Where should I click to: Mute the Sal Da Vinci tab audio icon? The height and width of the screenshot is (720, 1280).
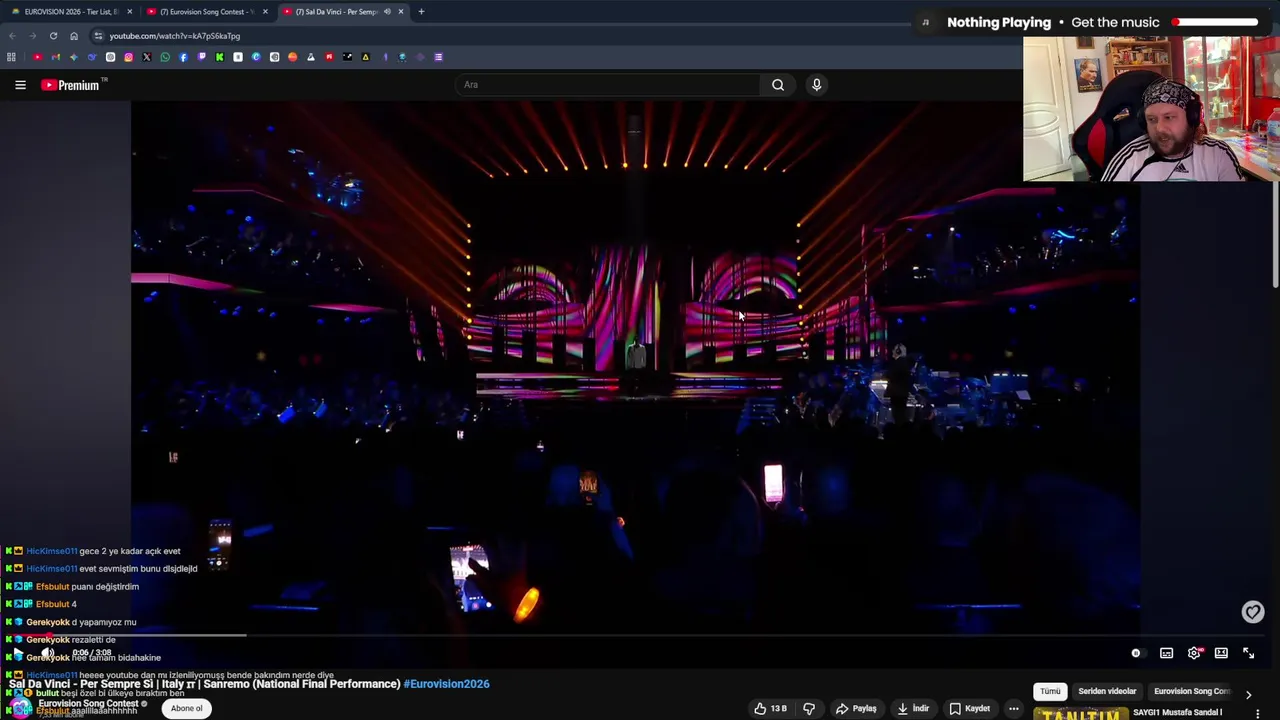coord(386,12)
